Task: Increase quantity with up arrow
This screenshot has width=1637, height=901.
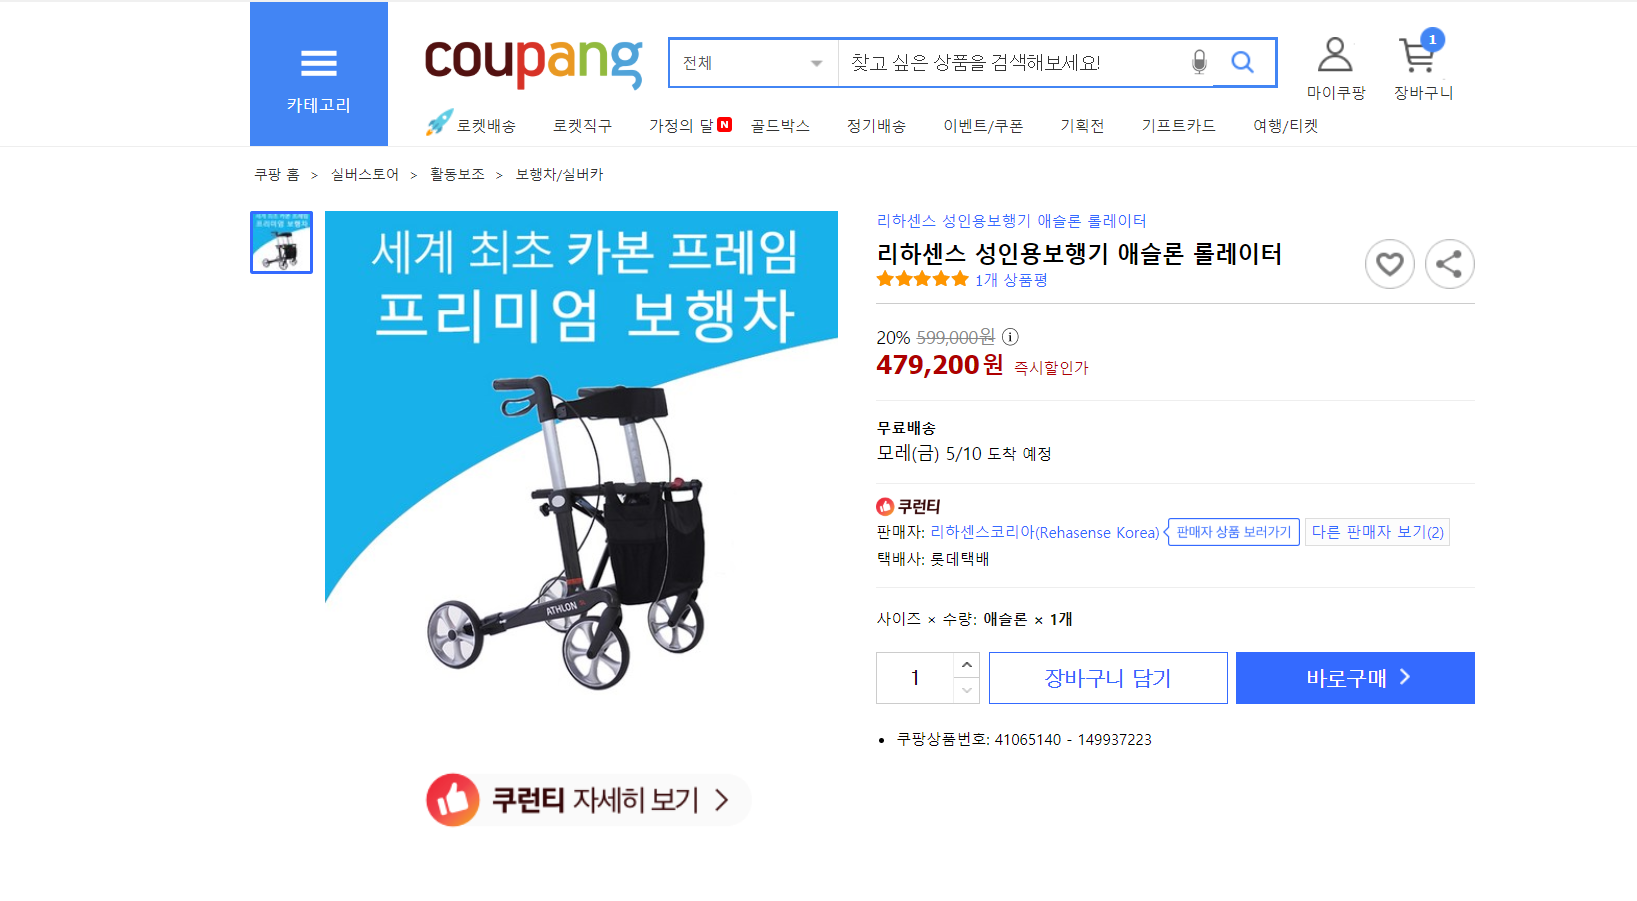Action: point(966,665)
